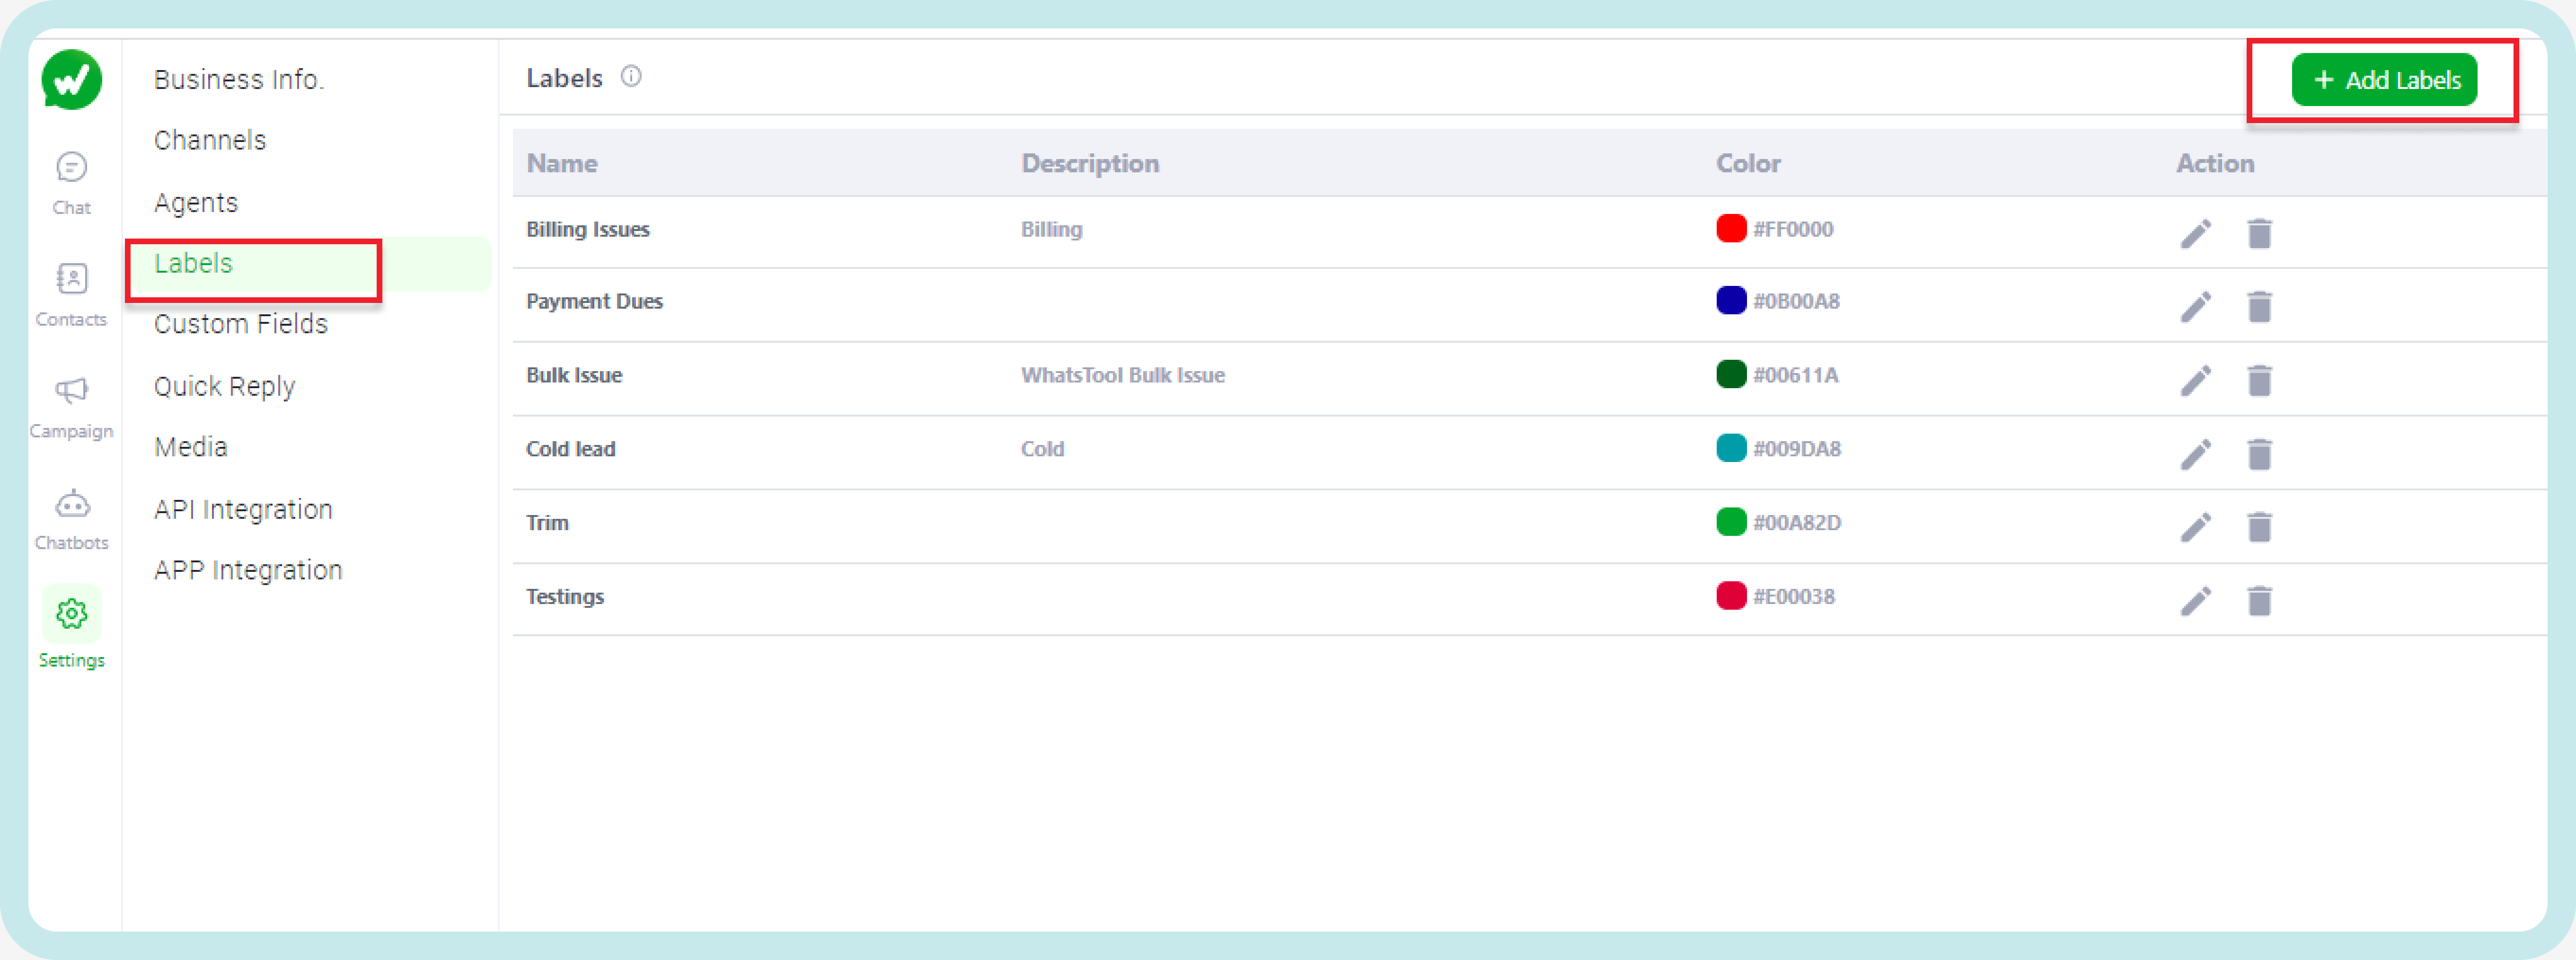Edit the Billing Issues label

click(2195, 233)
